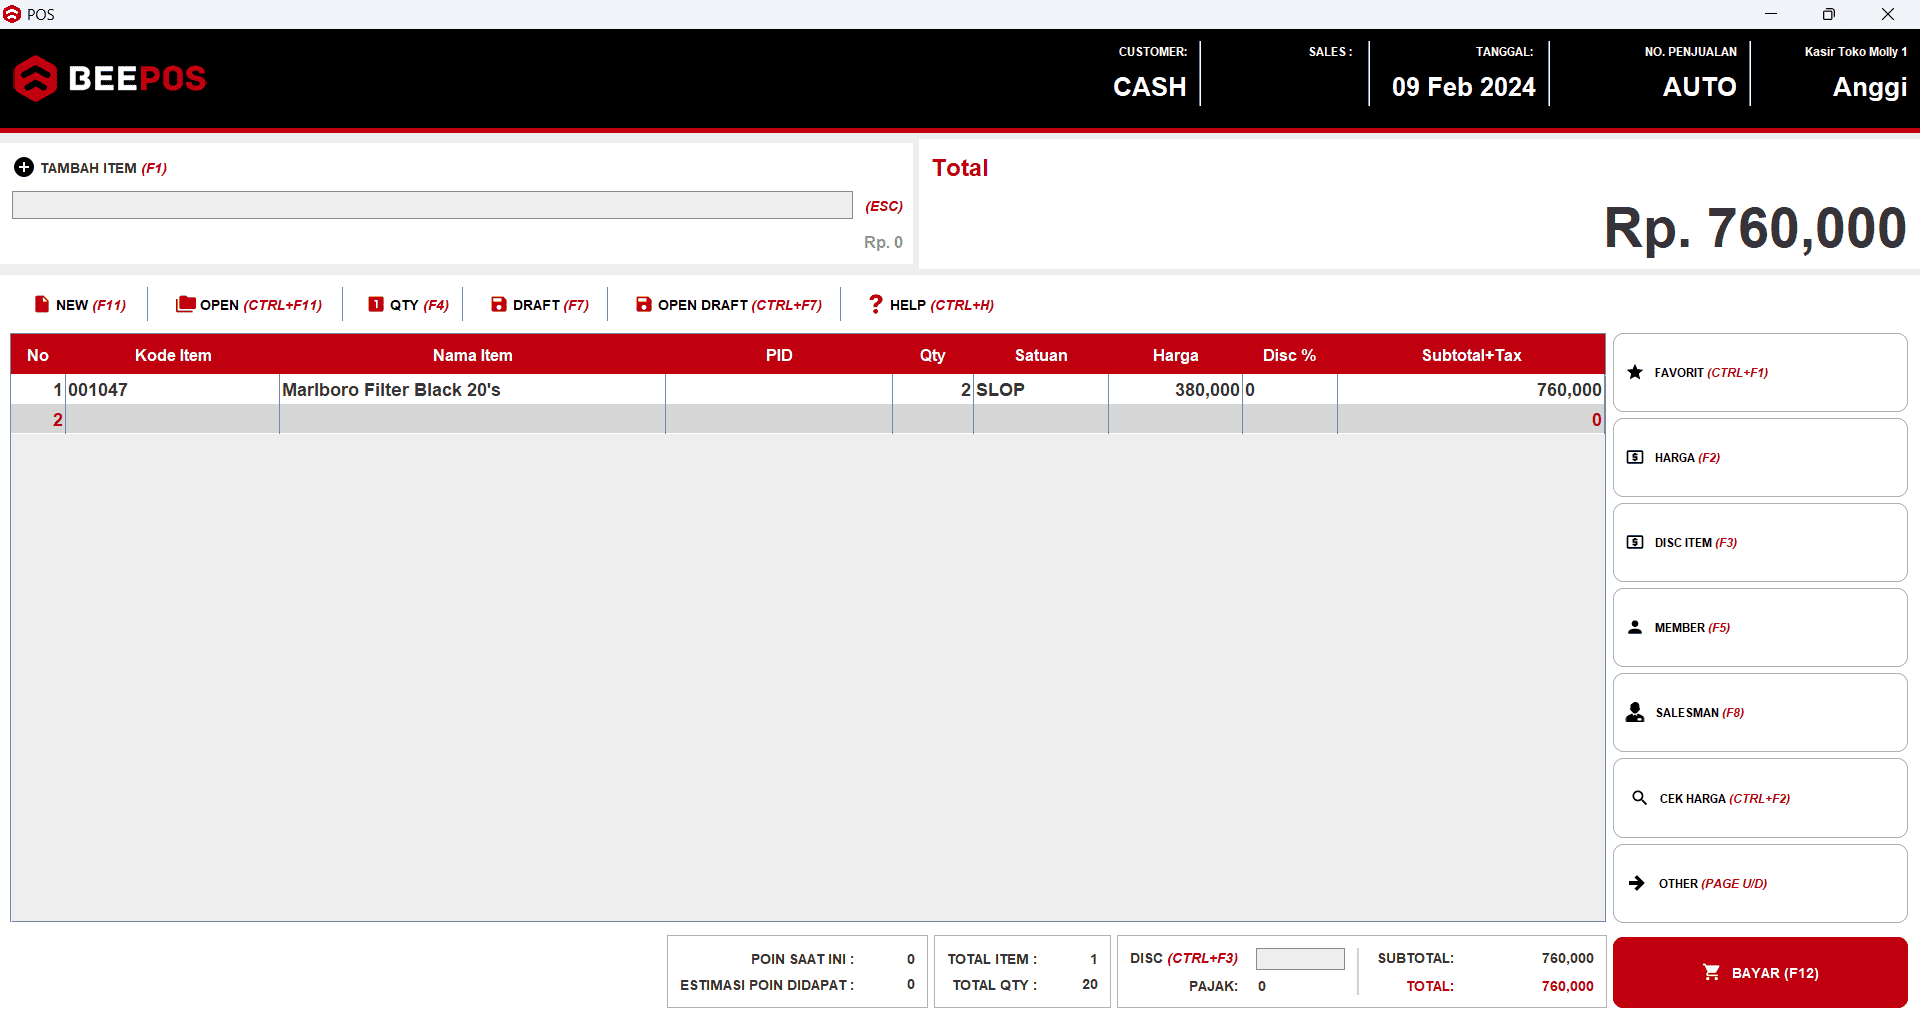Click the Disc % column header
The image size is (1920, 1020).
(x=1289, y=355)
